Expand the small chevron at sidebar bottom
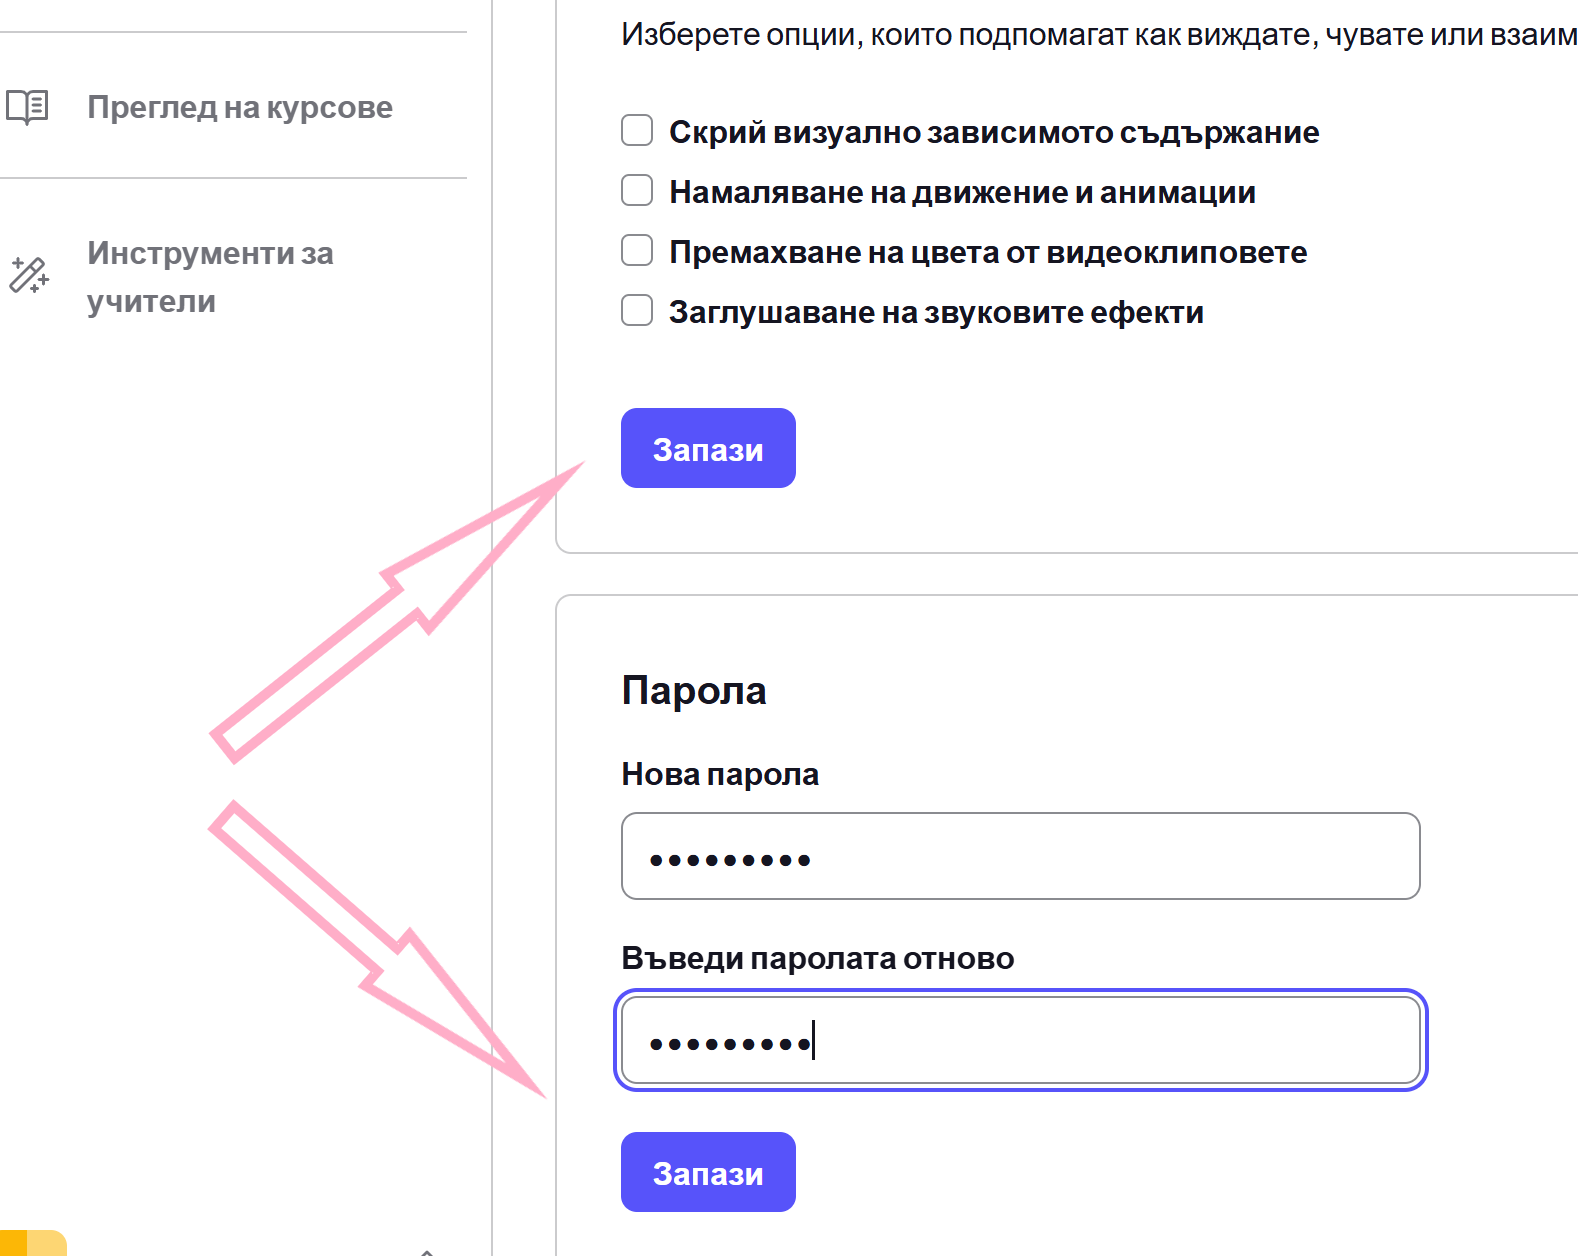 point(427,1251)
